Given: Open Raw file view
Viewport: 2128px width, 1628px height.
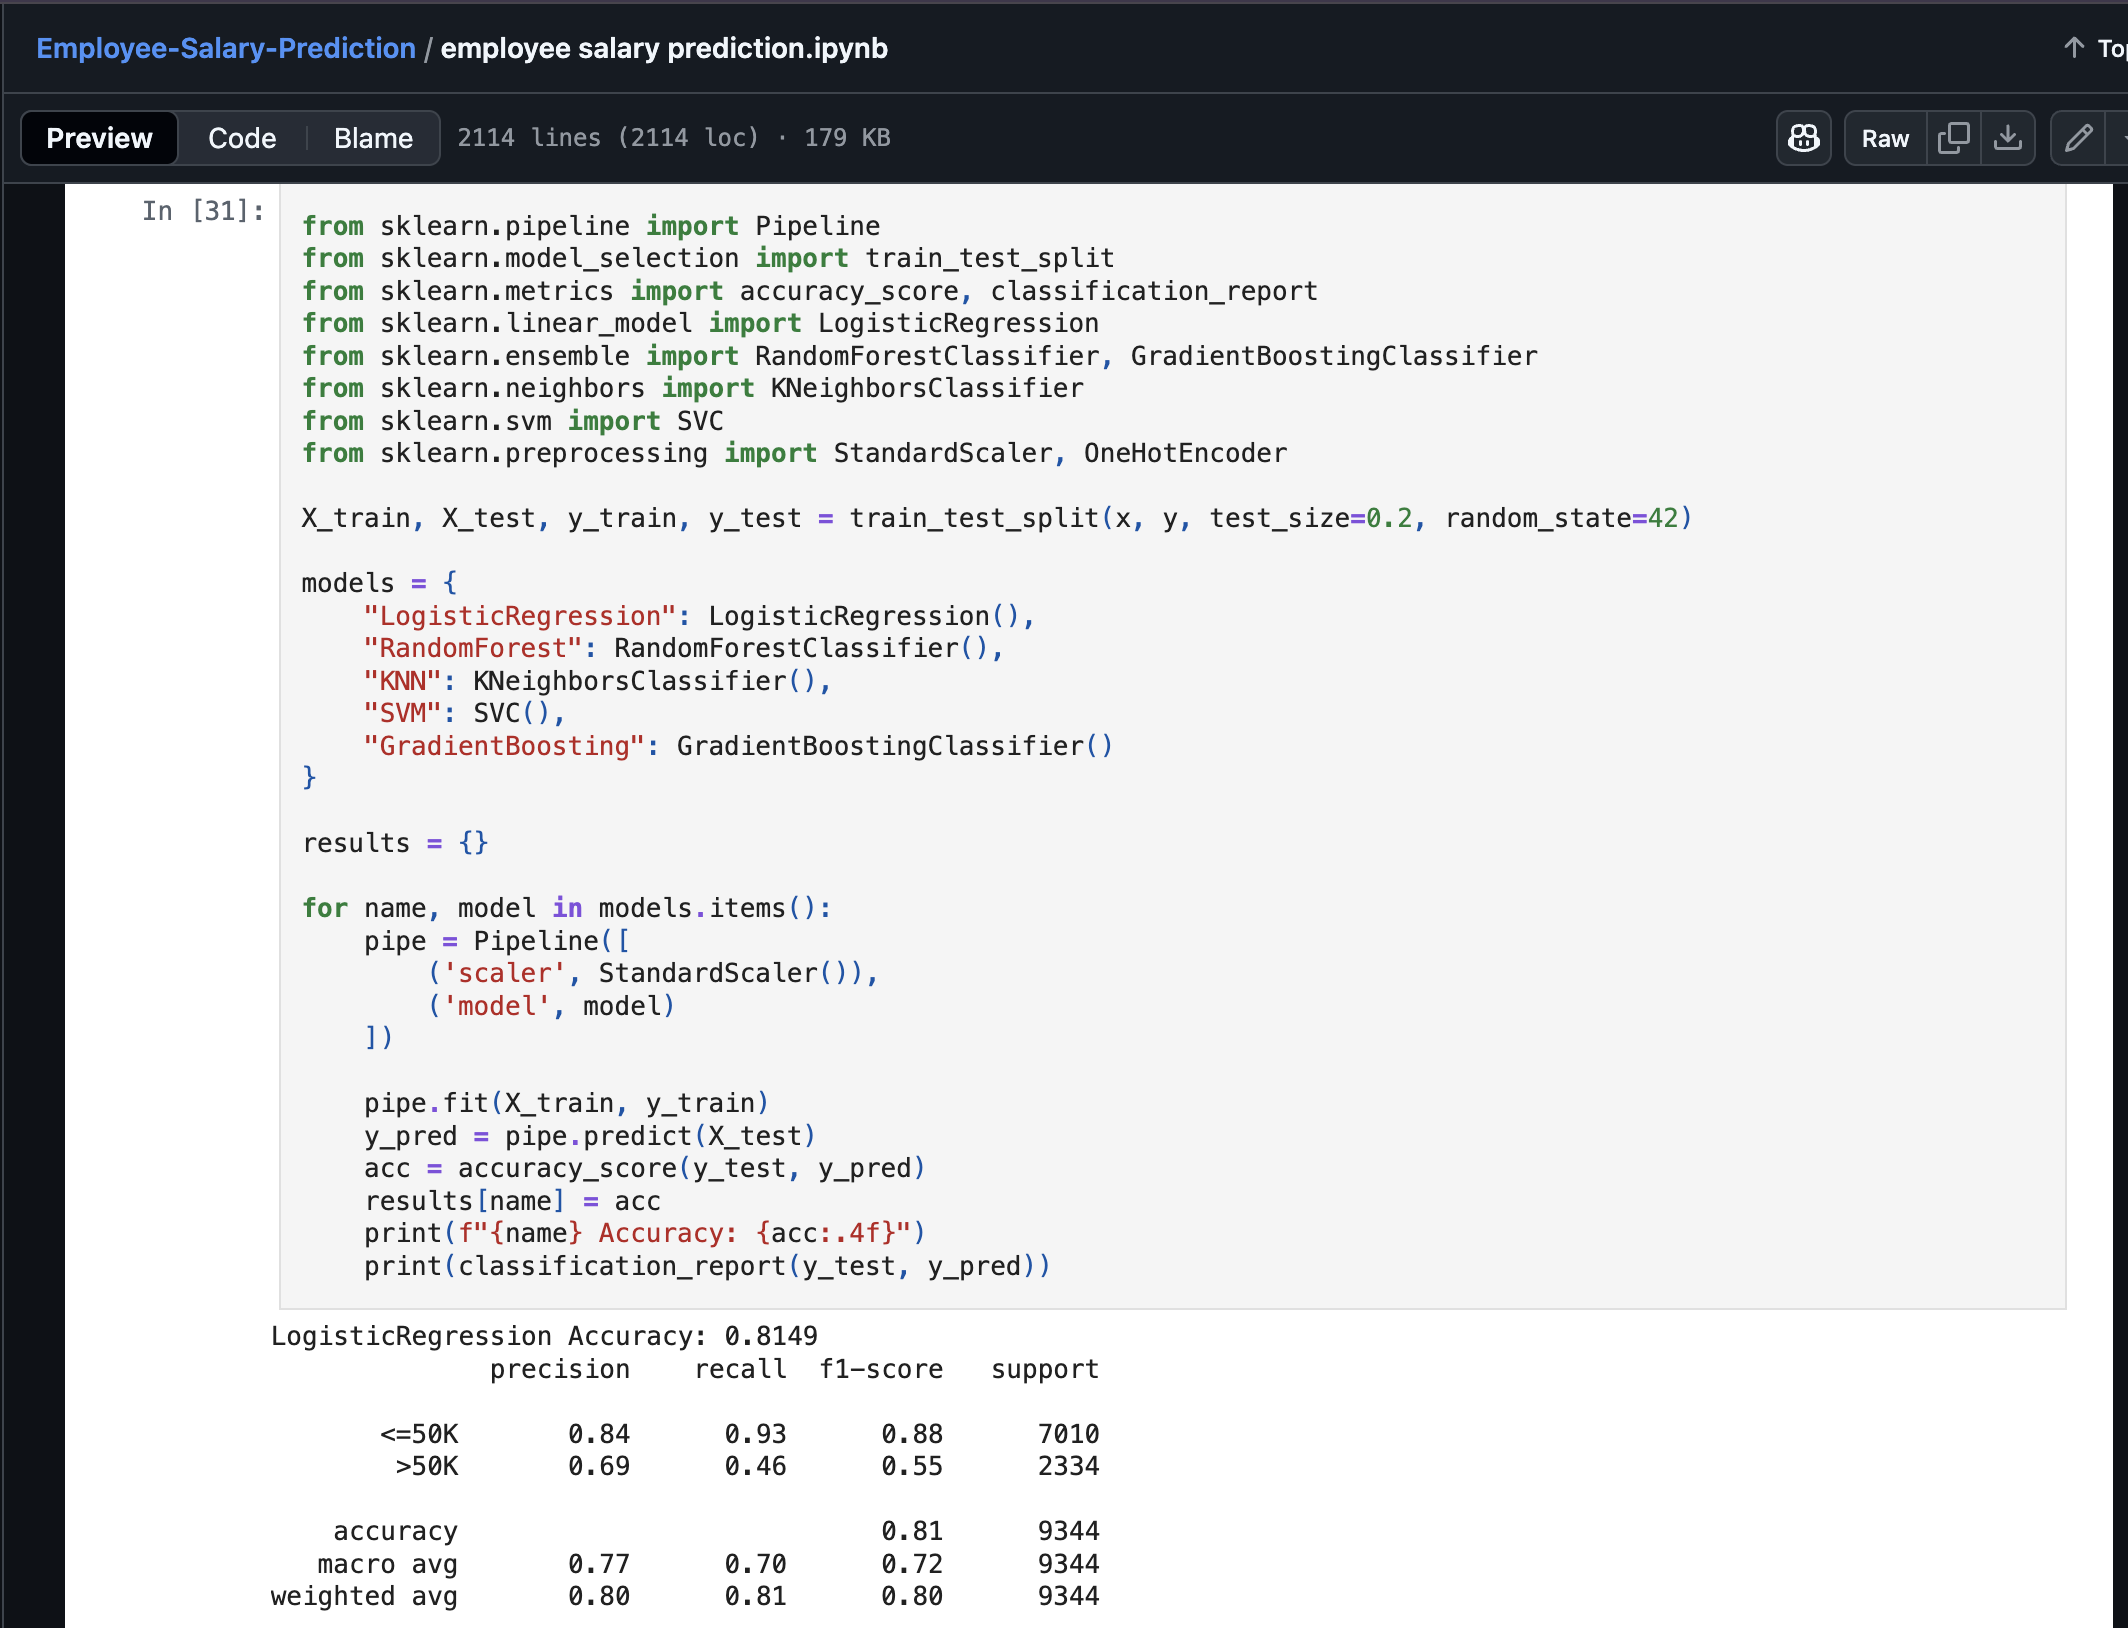Looking at the screenshot, I should pos(1885,138).
